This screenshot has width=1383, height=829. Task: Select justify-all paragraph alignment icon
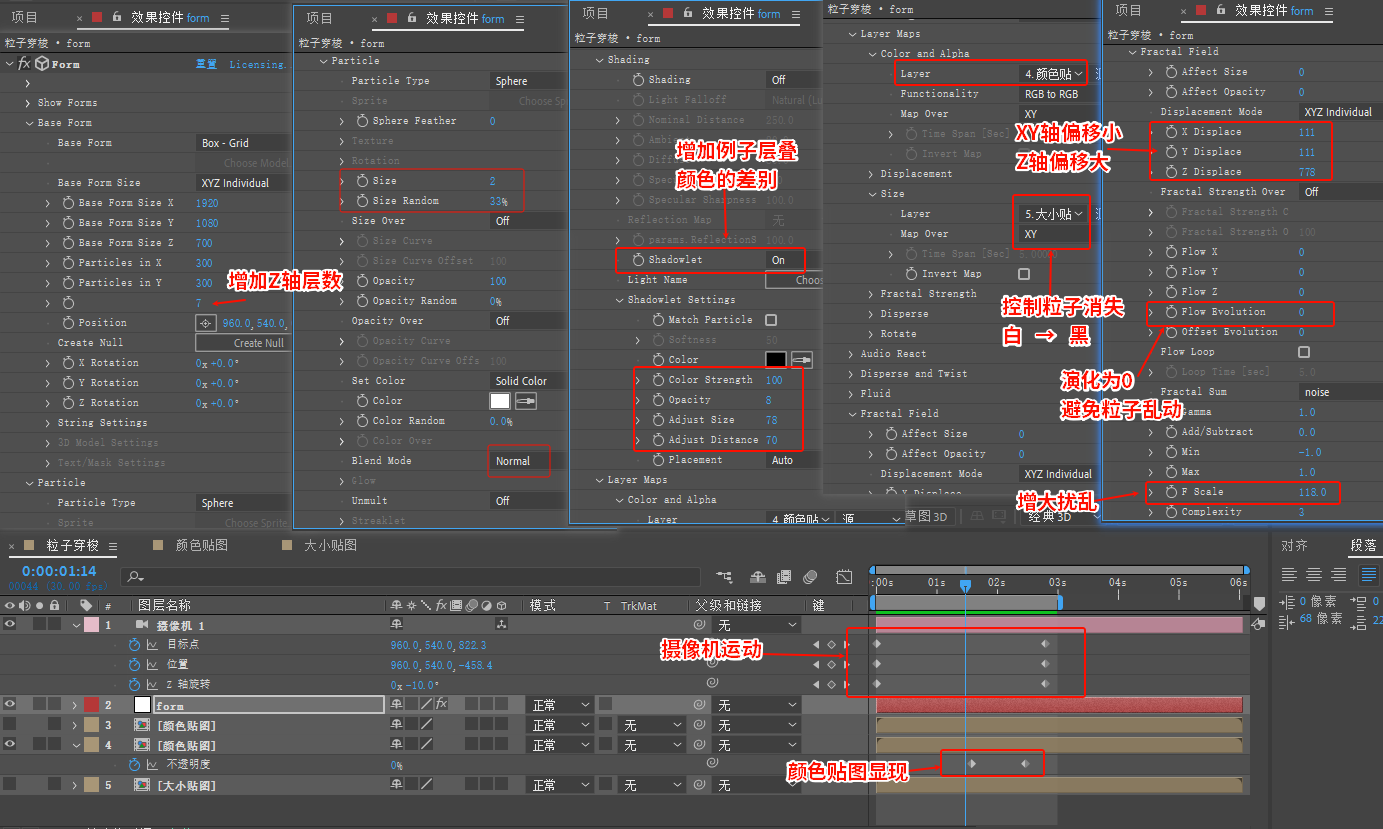pos(1368,575)
